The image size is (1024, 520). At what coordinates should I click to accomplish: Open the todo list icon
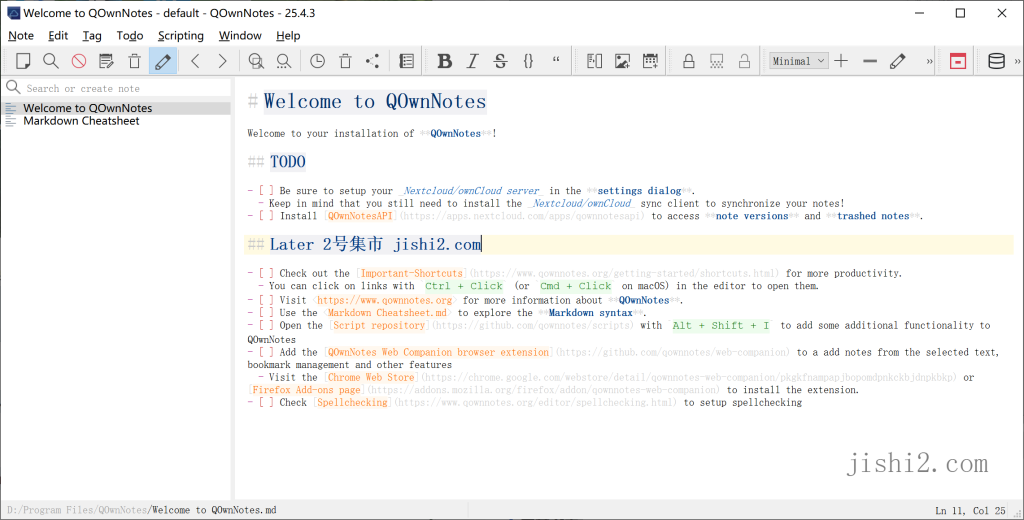tap(406, 61)
